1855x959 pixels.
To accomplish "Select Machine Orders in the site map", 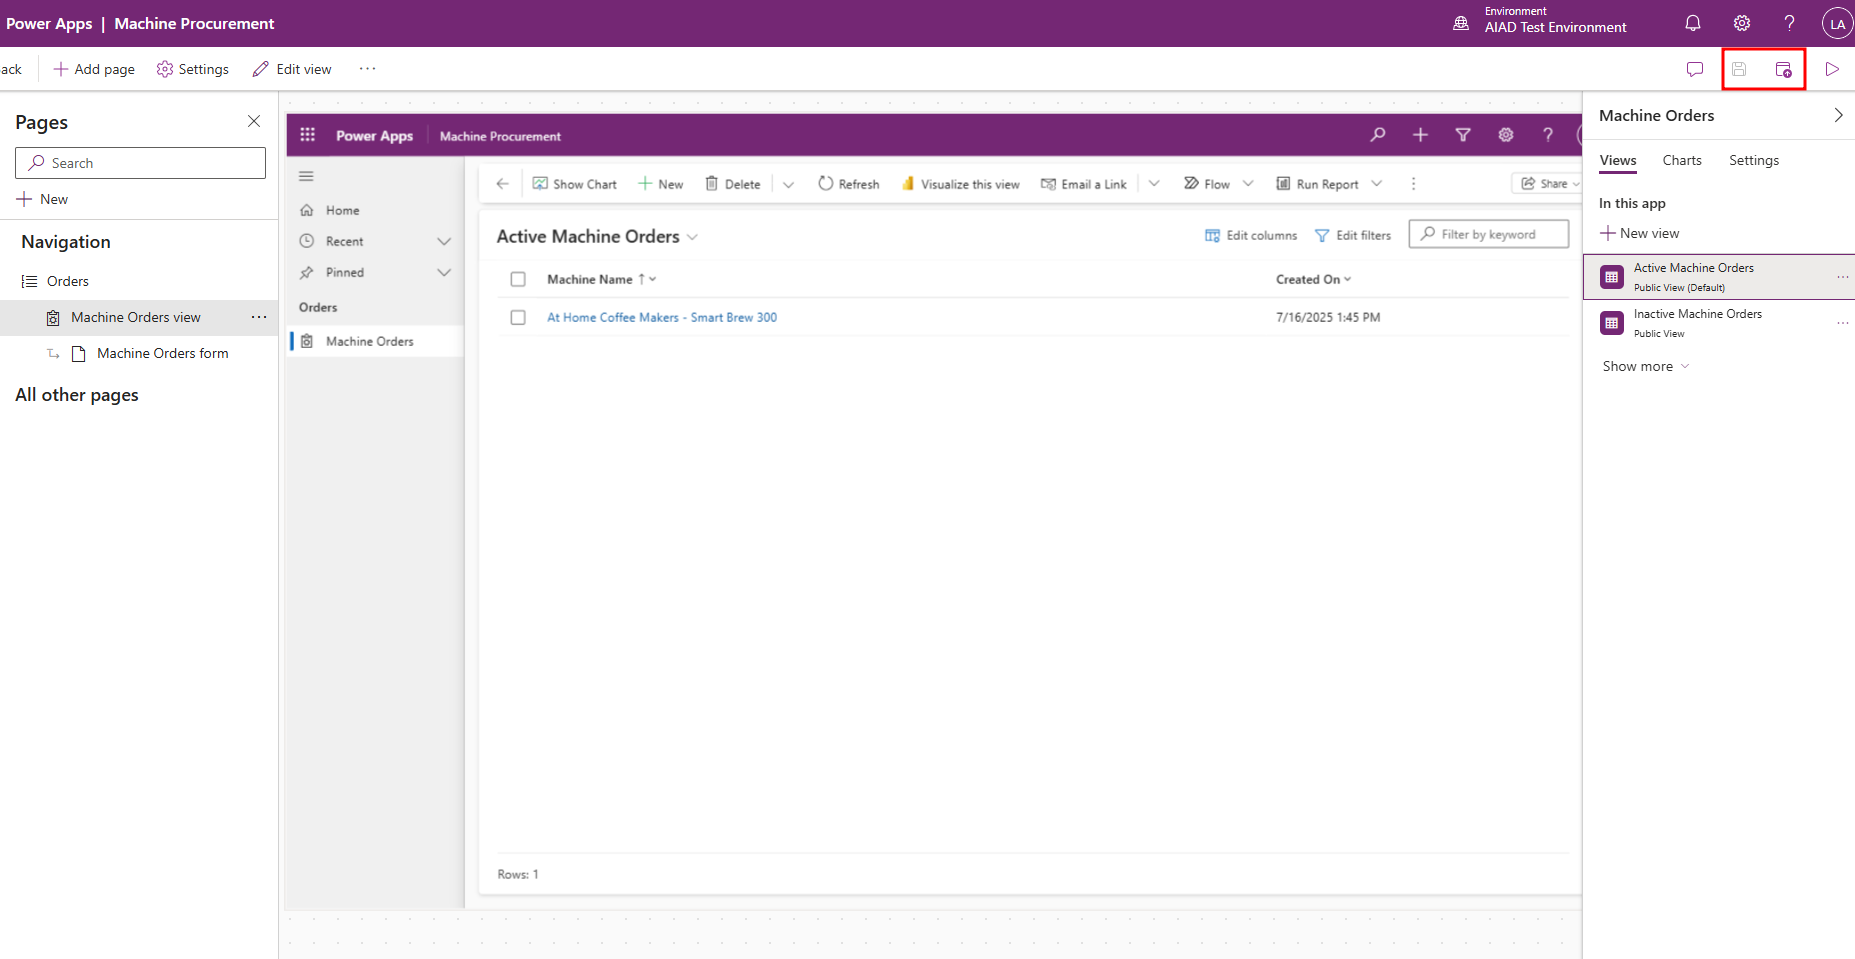I will [375, 341].
